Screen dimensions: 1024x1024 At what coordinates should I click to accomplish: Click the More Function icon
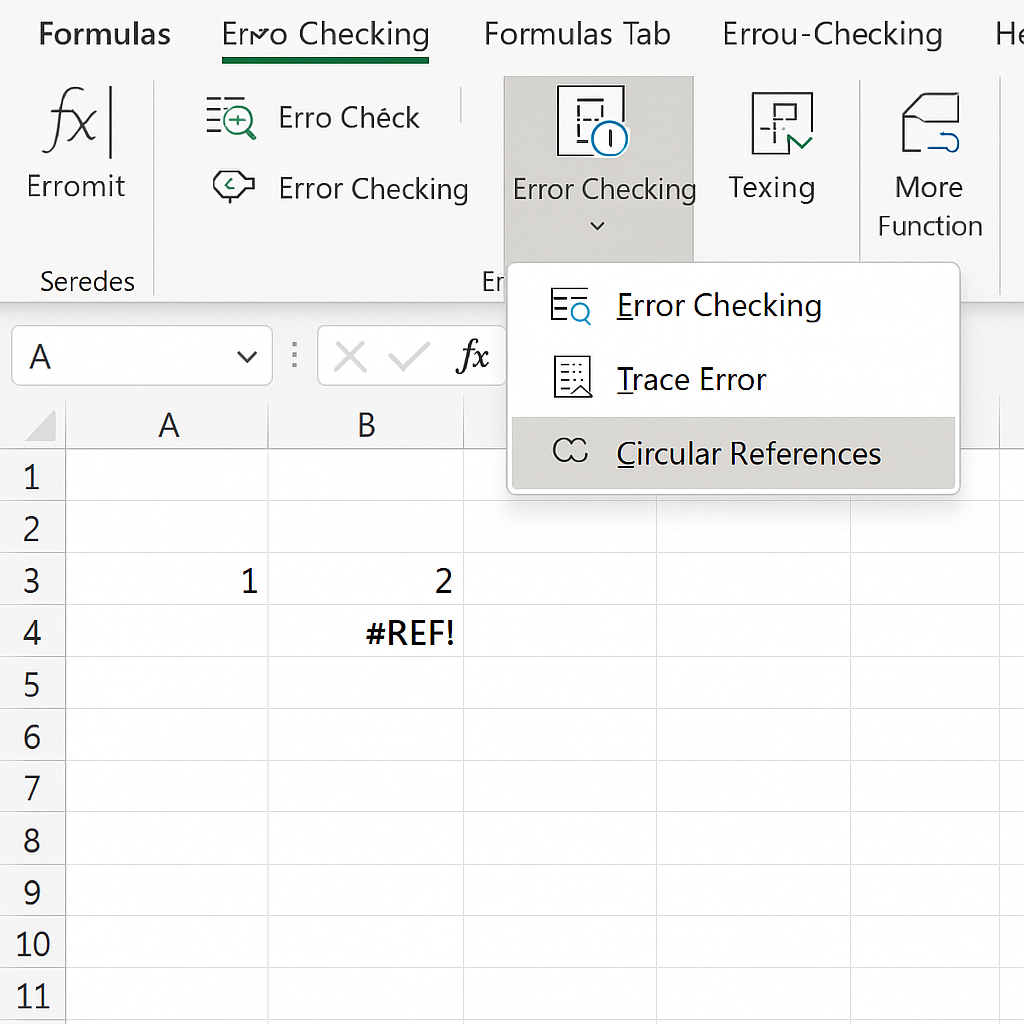click(929, 125)
